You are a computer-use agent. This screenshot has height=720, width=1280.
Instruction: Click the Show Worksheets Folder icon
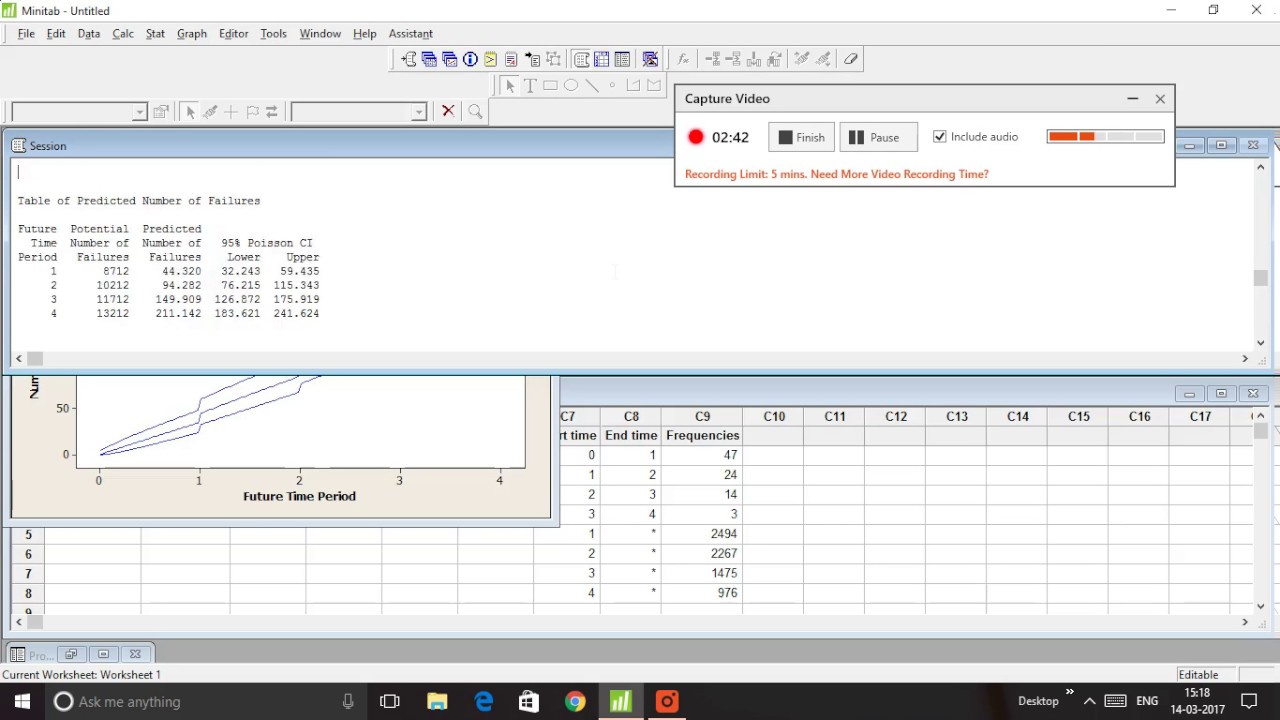click(x=430, y=59)
